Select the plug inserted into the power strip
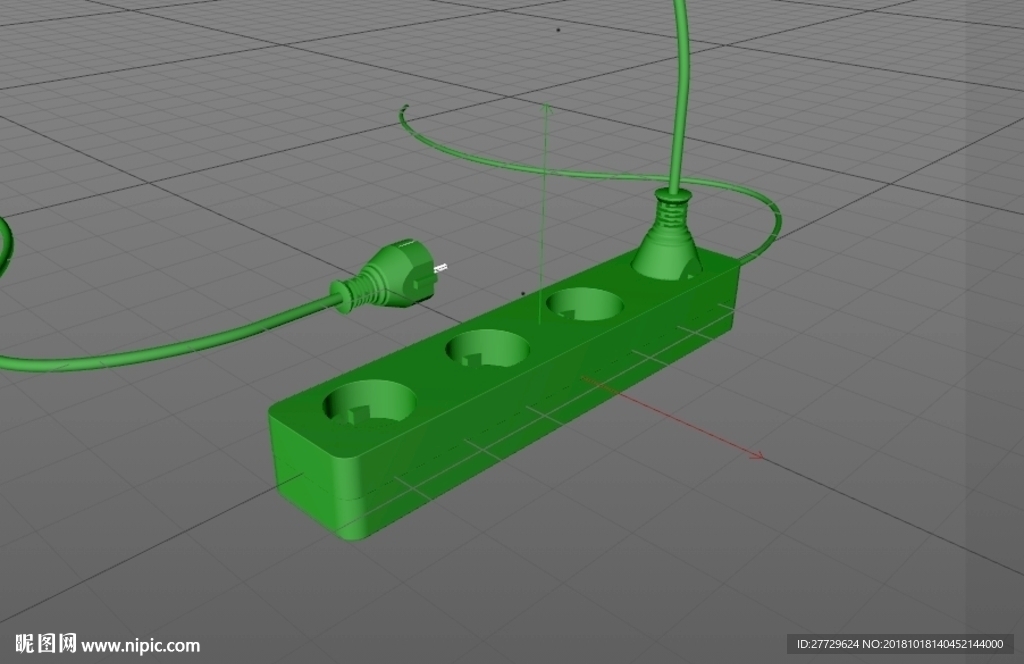Image resolution: width=1024 pixels, height=664 pixels. click(x=667, y=235)
